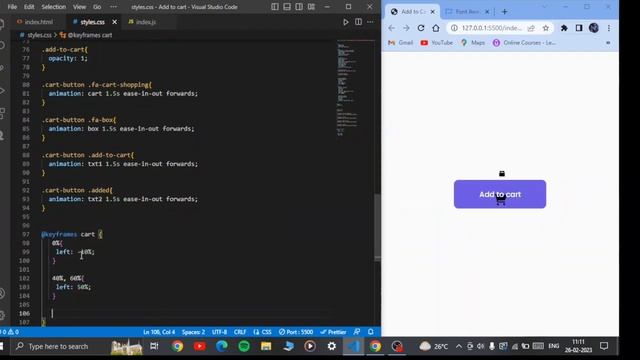Open the Online Courses bookmark

(x=524, y=42)
